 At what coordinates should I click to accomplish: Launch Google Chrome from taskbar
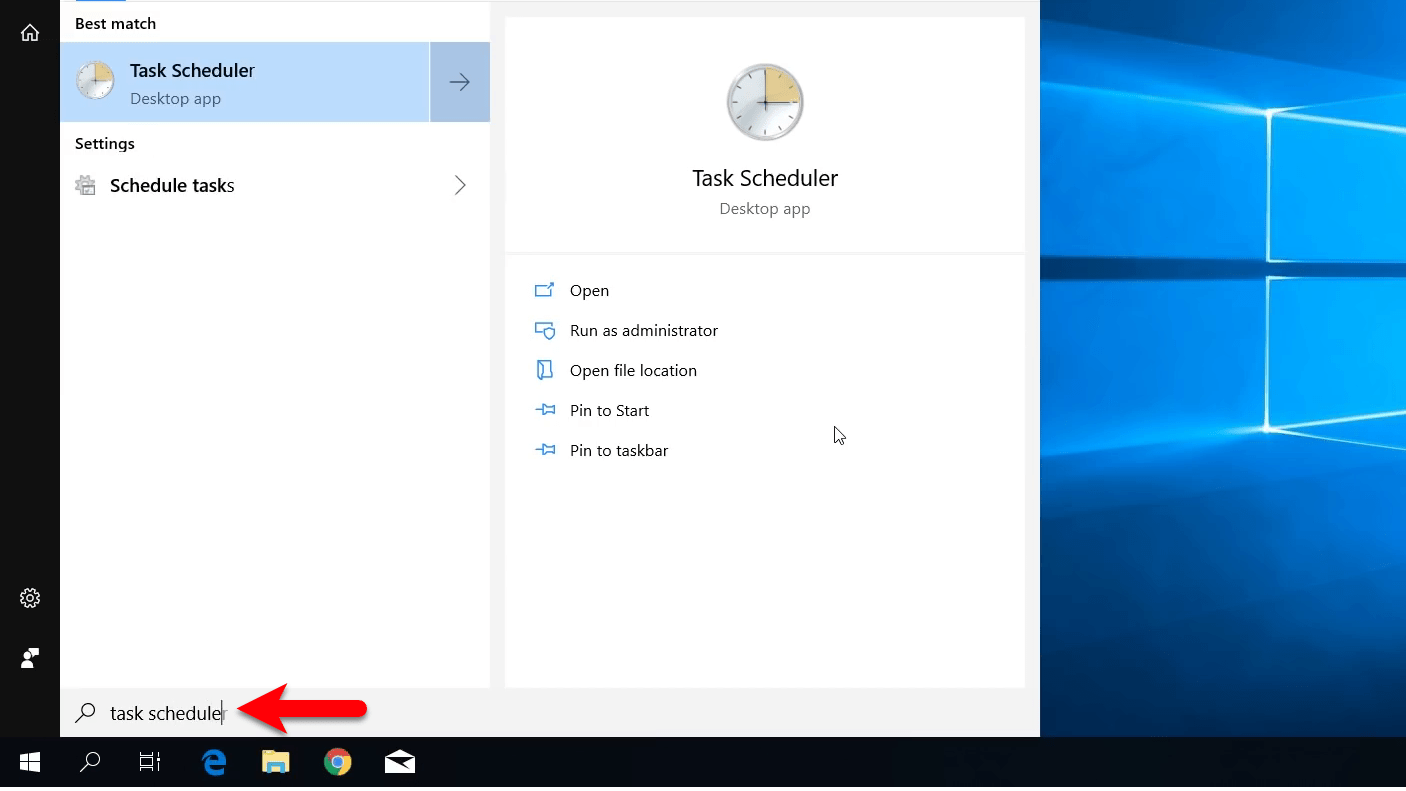338,763
